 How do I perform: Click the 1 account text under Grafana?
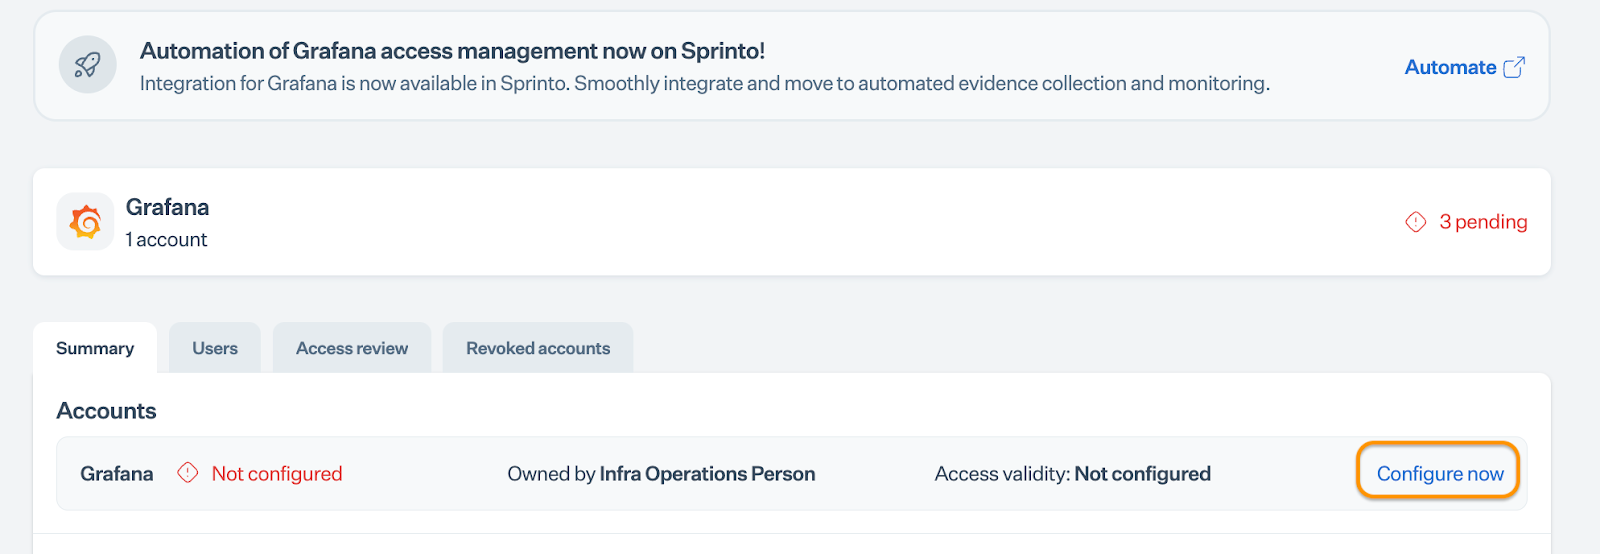166,240
